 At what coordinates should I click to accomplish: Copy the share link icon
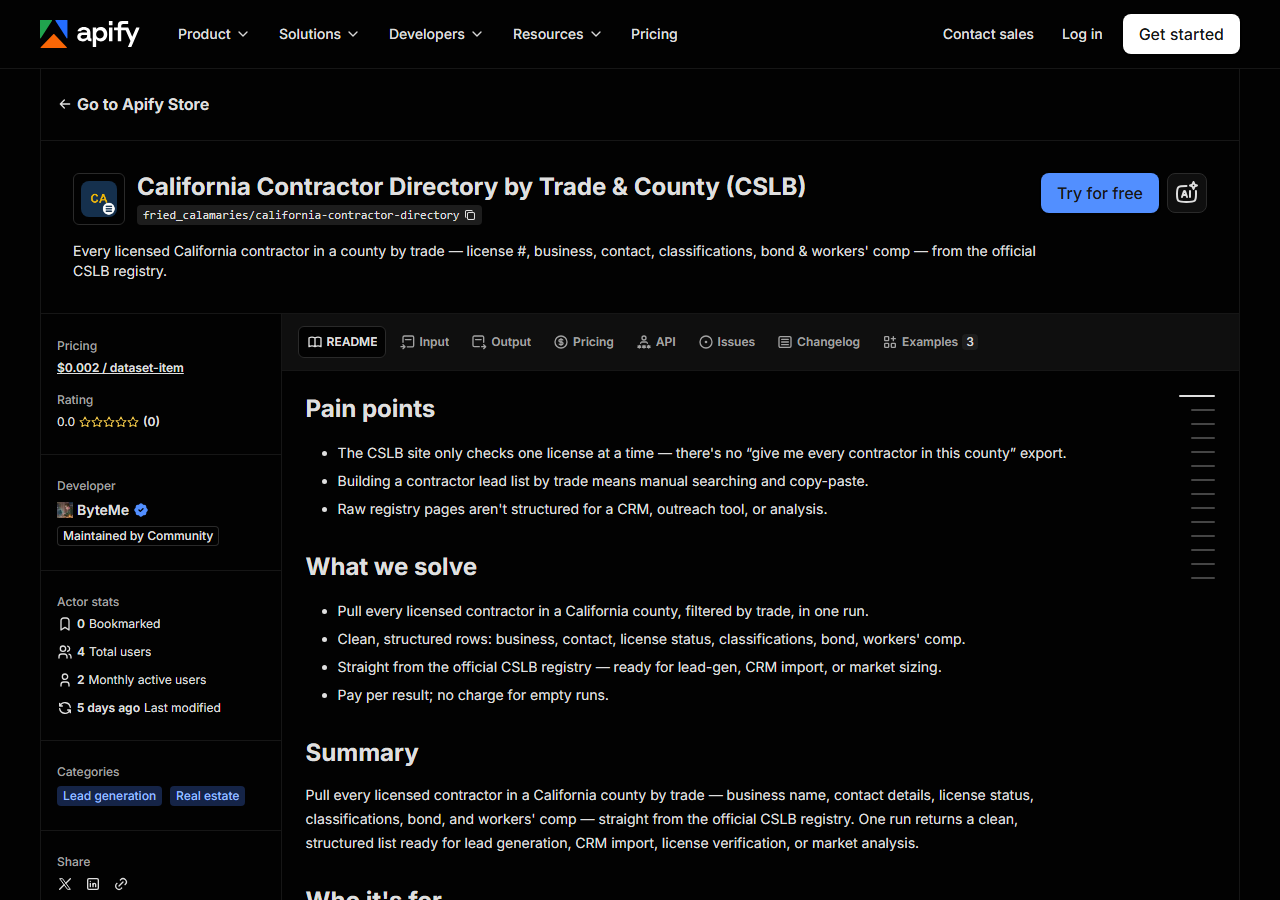121,884
